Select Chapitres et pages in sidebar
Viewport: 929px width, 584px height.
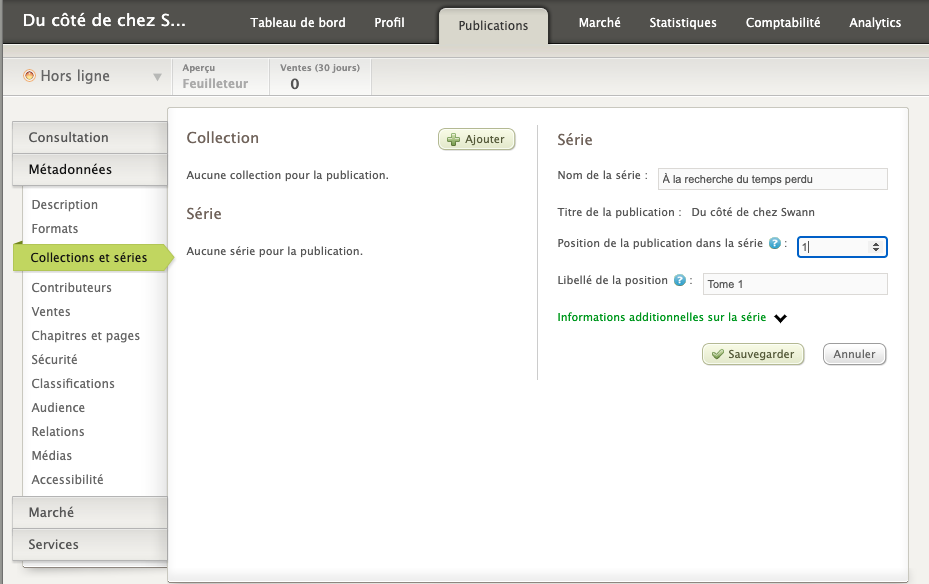85,336
